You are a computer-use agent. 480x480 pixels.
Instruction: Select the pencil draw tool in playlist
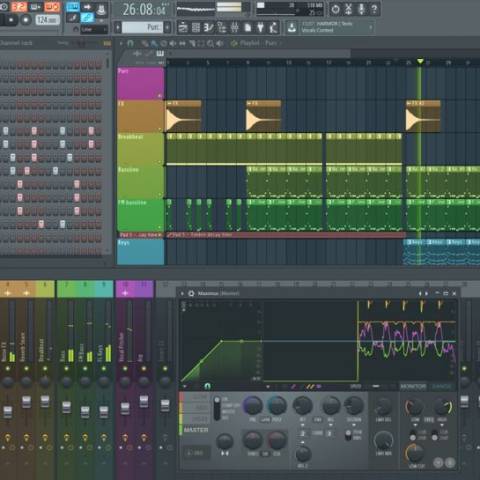click(144, 43)
